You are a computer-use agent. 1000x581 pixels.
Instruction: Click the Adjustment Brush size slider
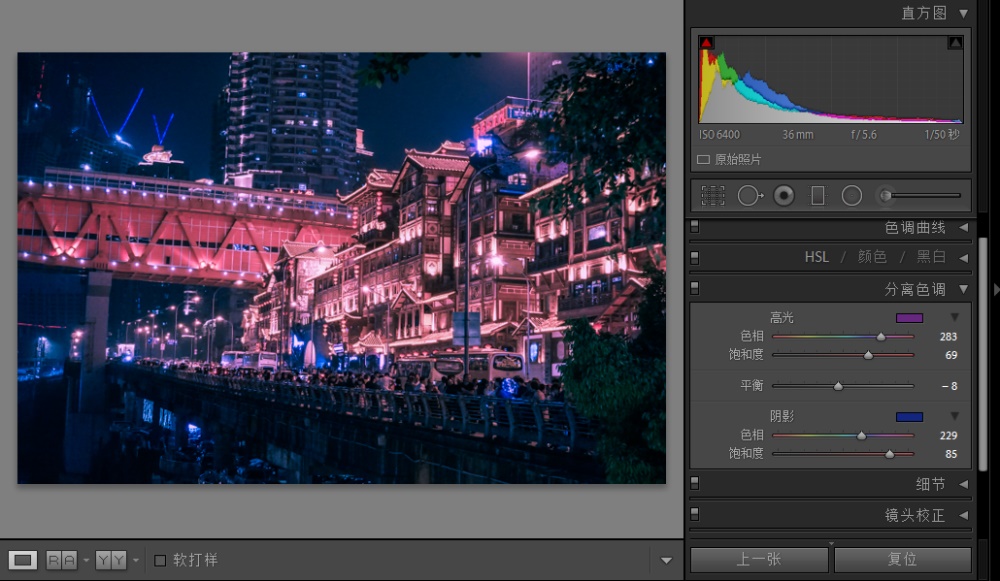(x=923, y=195)
